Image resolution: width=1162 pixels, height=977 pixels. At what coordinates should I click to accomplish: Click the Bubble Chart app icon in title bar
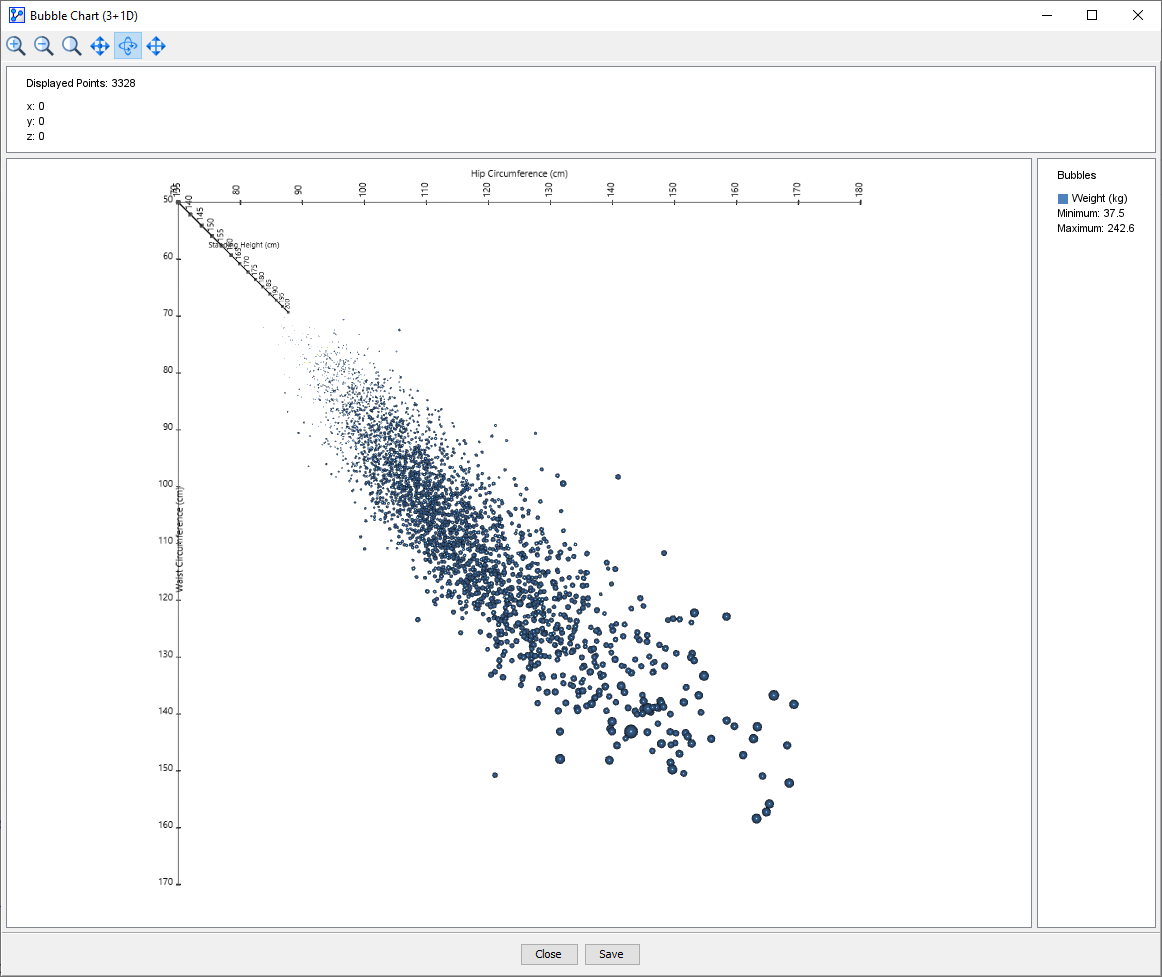point(16,15)
